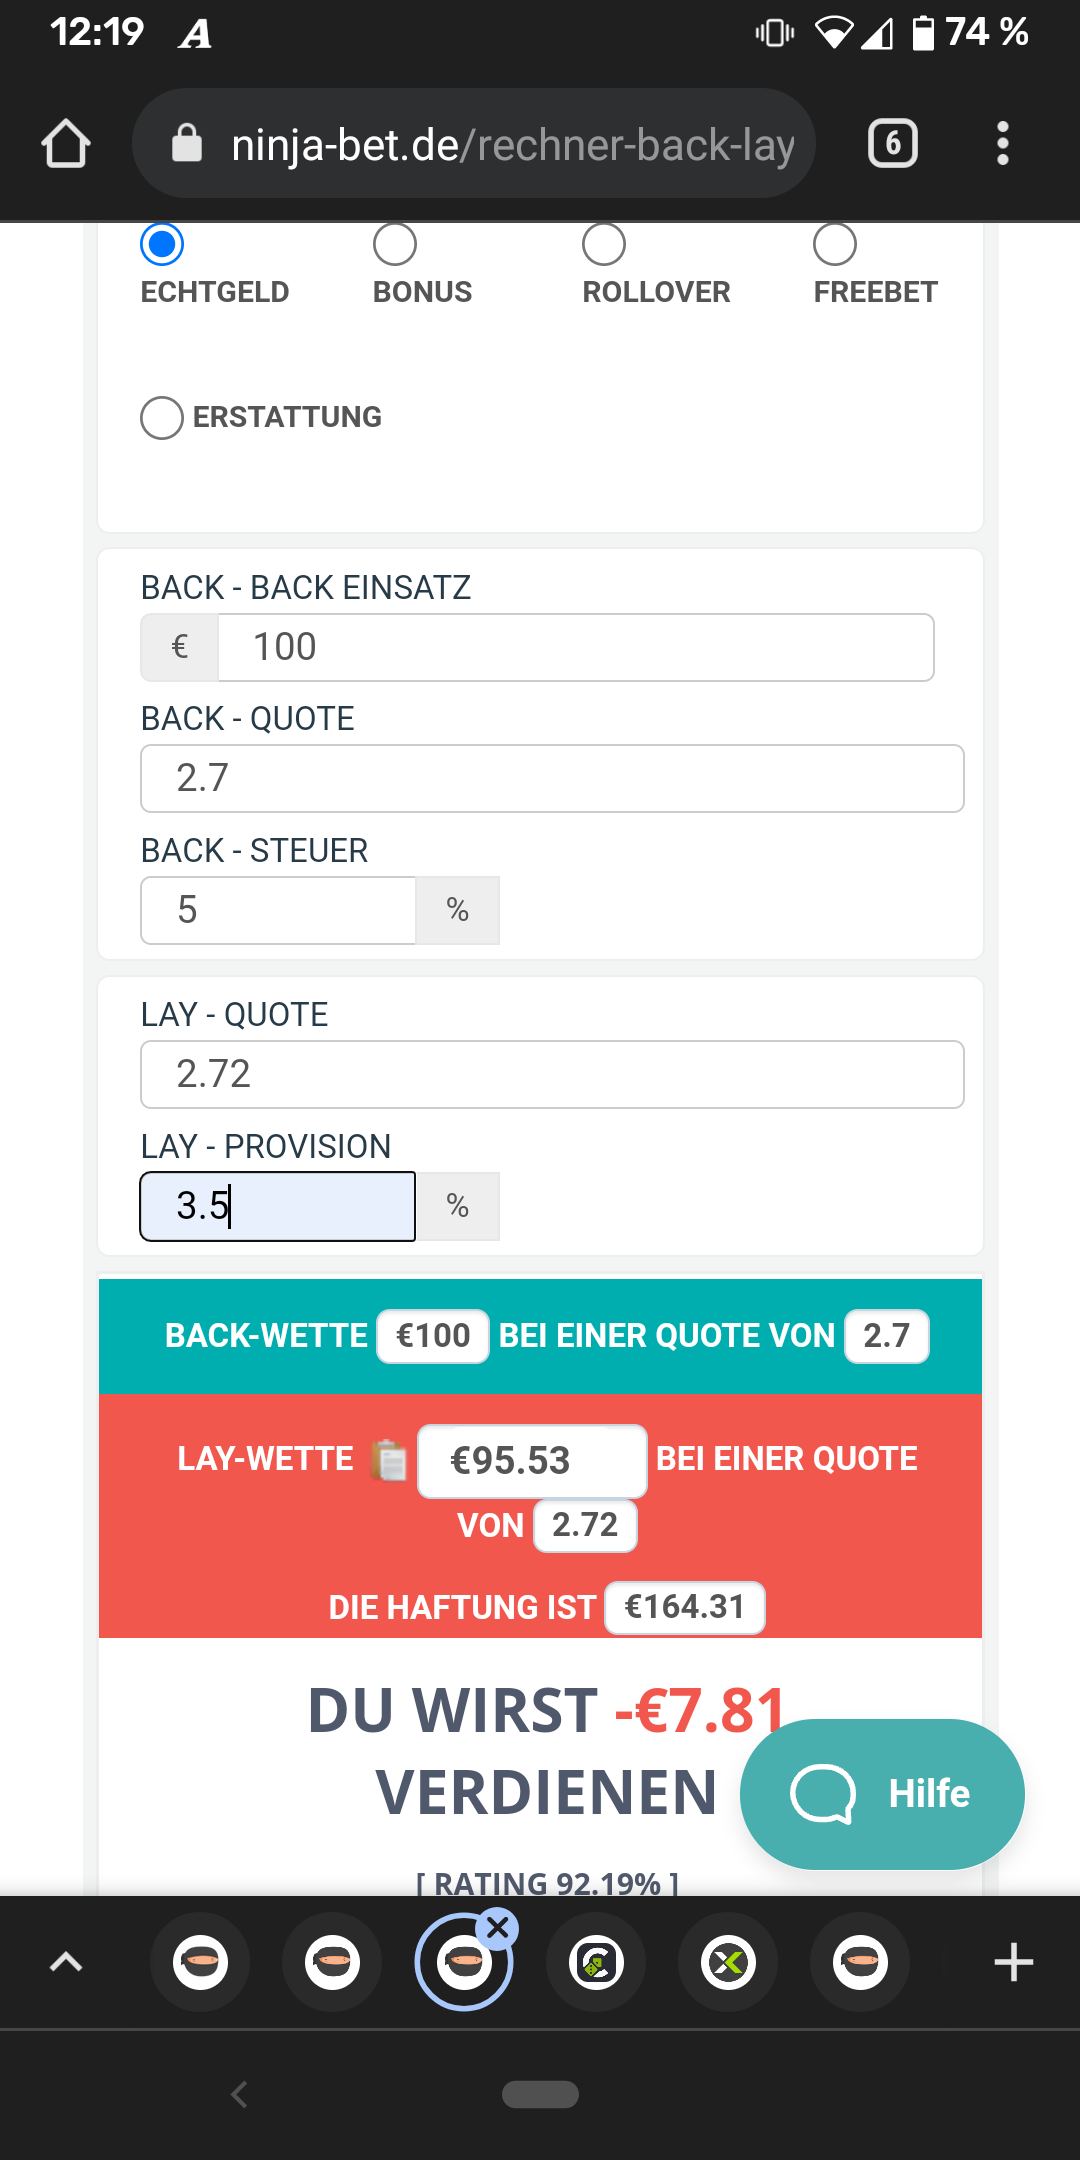1080x2160 pixels.
Task: Open the browser three-dot menu
Action: click(x=1003, y=143)
